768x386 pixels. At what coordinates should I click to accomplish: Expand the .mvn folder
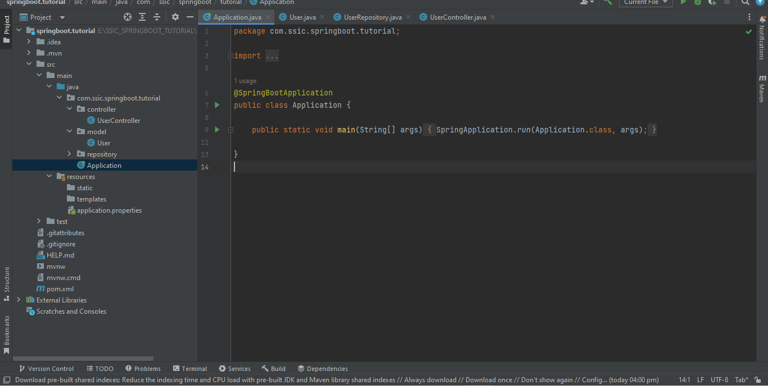point(29,53)
